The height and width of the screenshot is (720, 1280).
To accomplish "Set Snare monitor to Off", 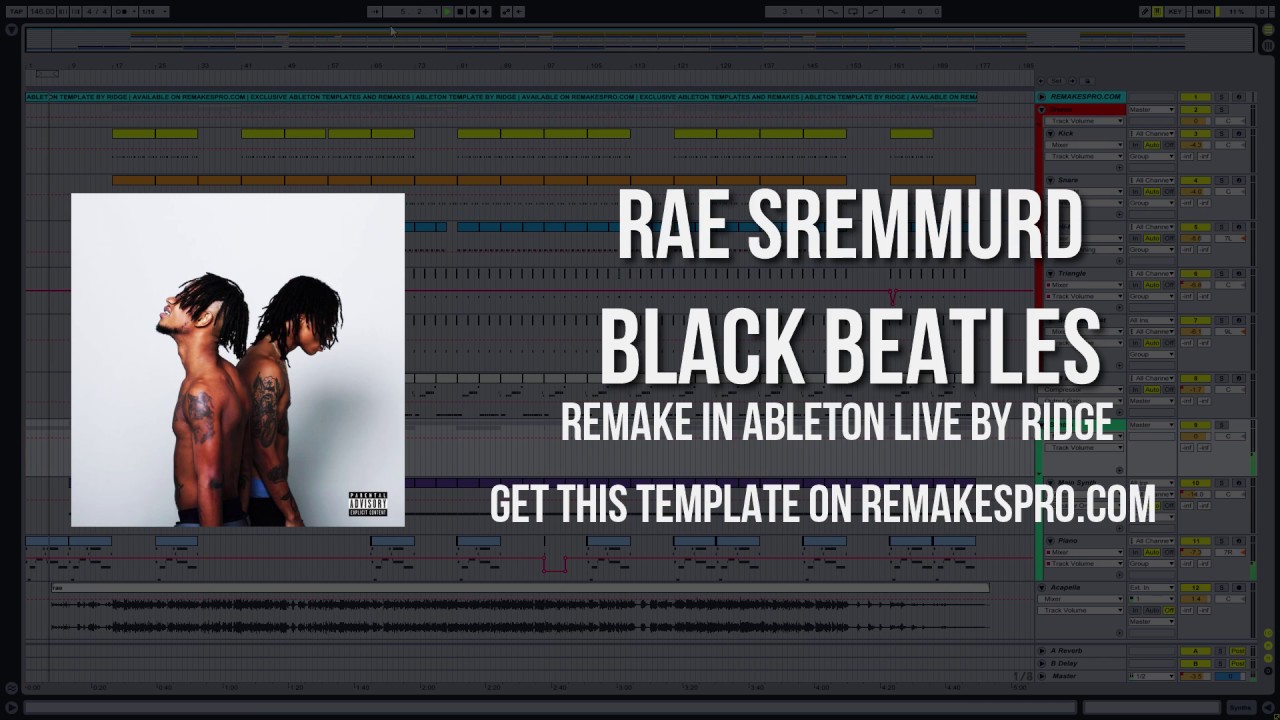I will 1169,191.
